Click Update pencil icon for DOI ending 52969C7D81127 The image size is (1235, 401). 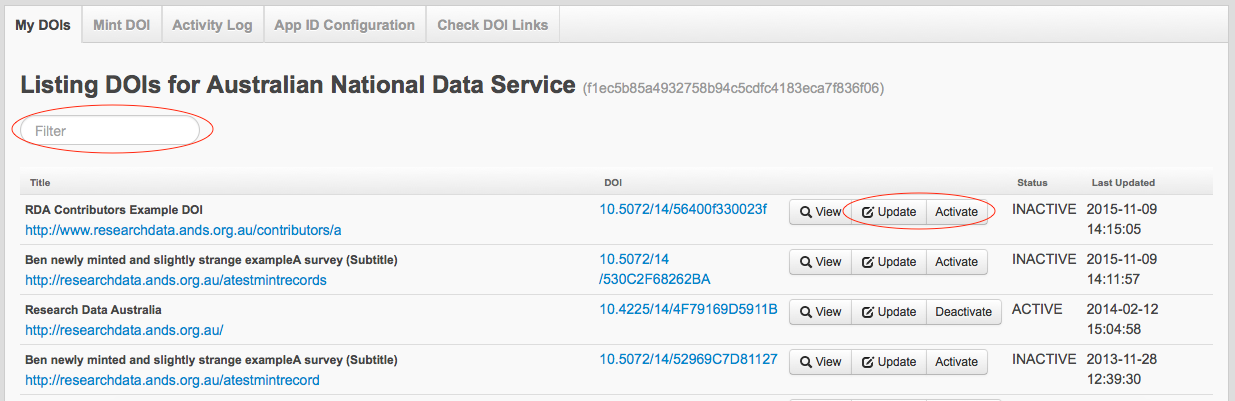click(868, 362)
